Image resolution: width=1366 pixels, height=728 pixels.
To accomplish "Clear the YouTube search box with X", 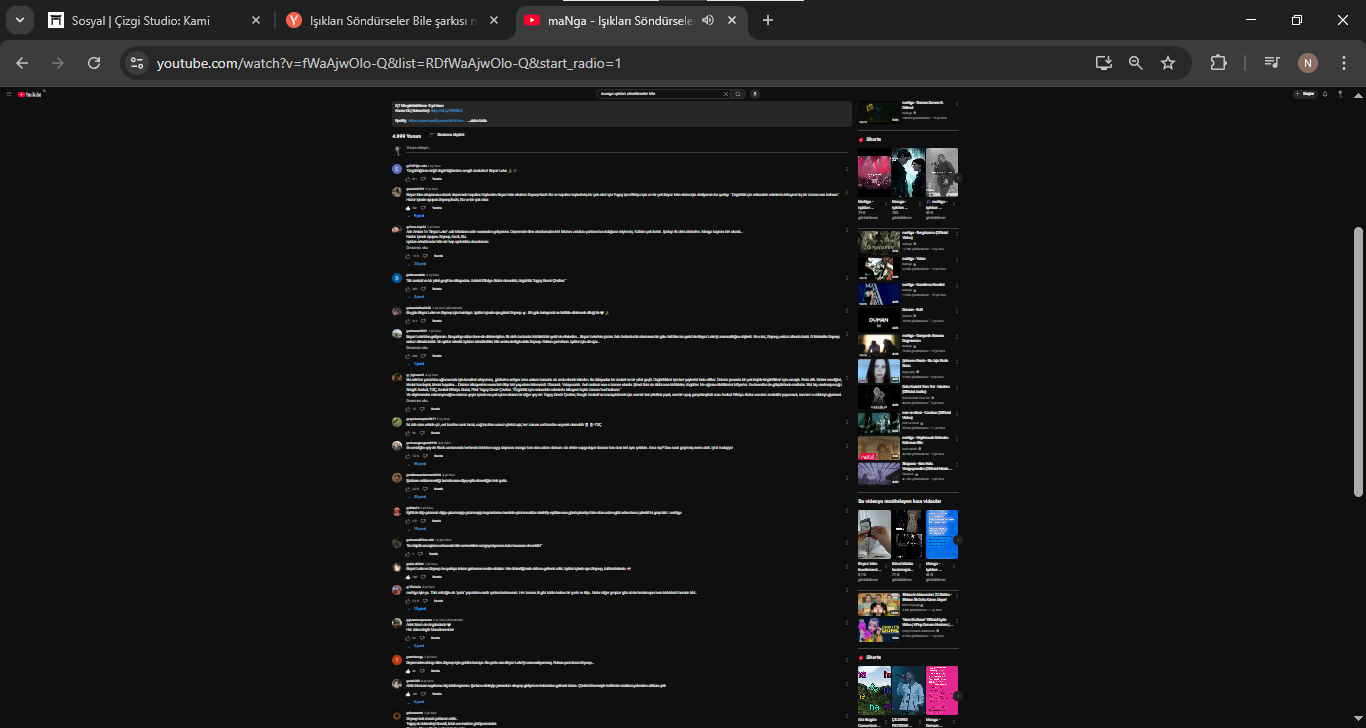I will point(726,94).
